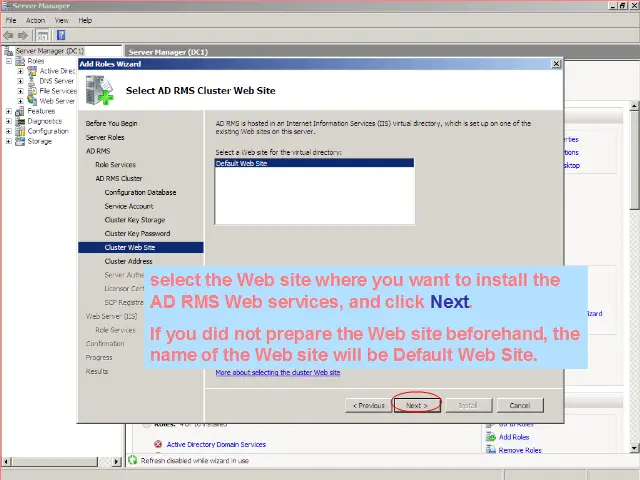Image resolution: width=640 pixels, height=480 pixels.
Task: Click the Add Roles link in Server Manager
Action: click(514, 437)
